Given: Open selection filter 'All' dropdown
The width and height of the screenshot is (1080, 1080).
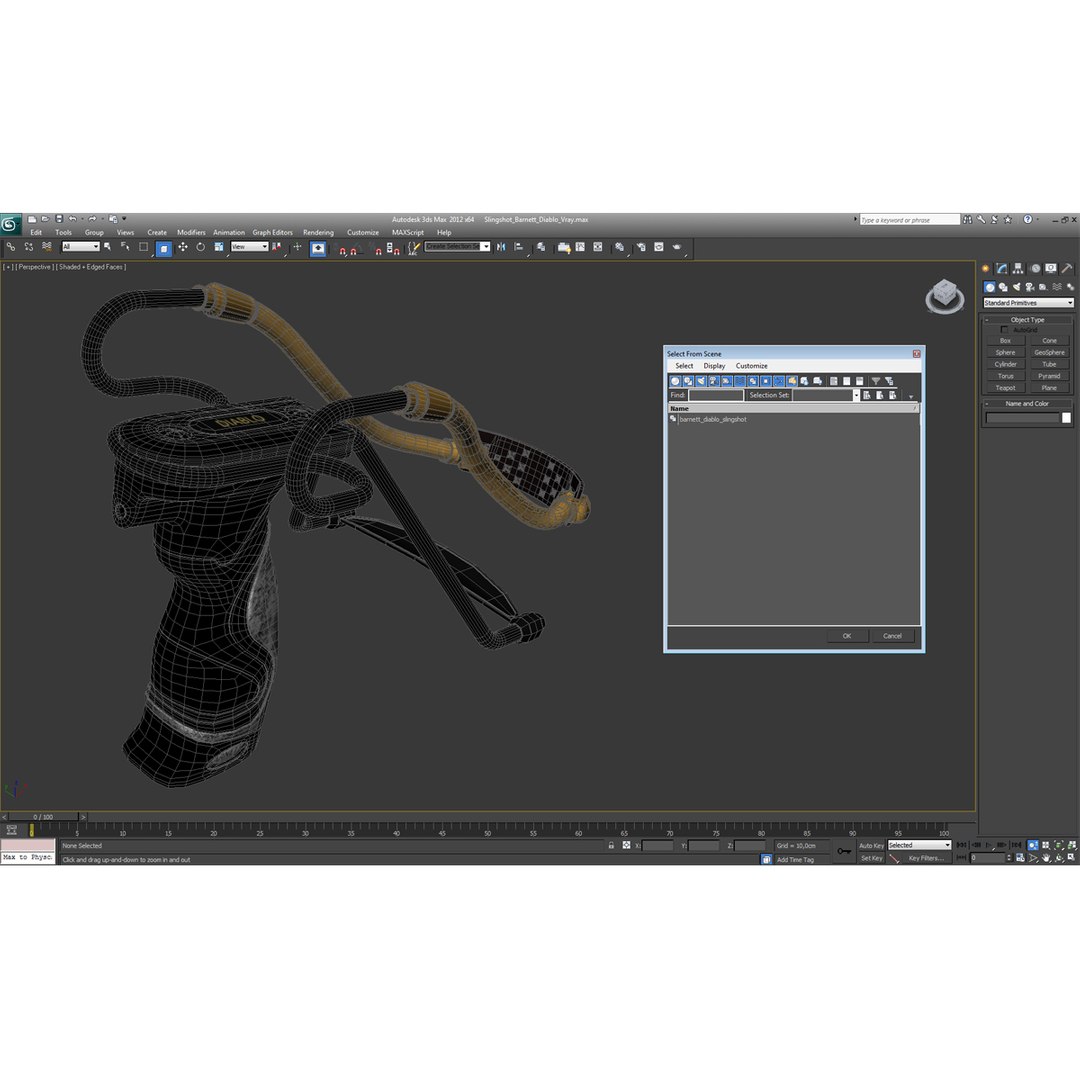Looking at the screenshot, I should point(81,247).
